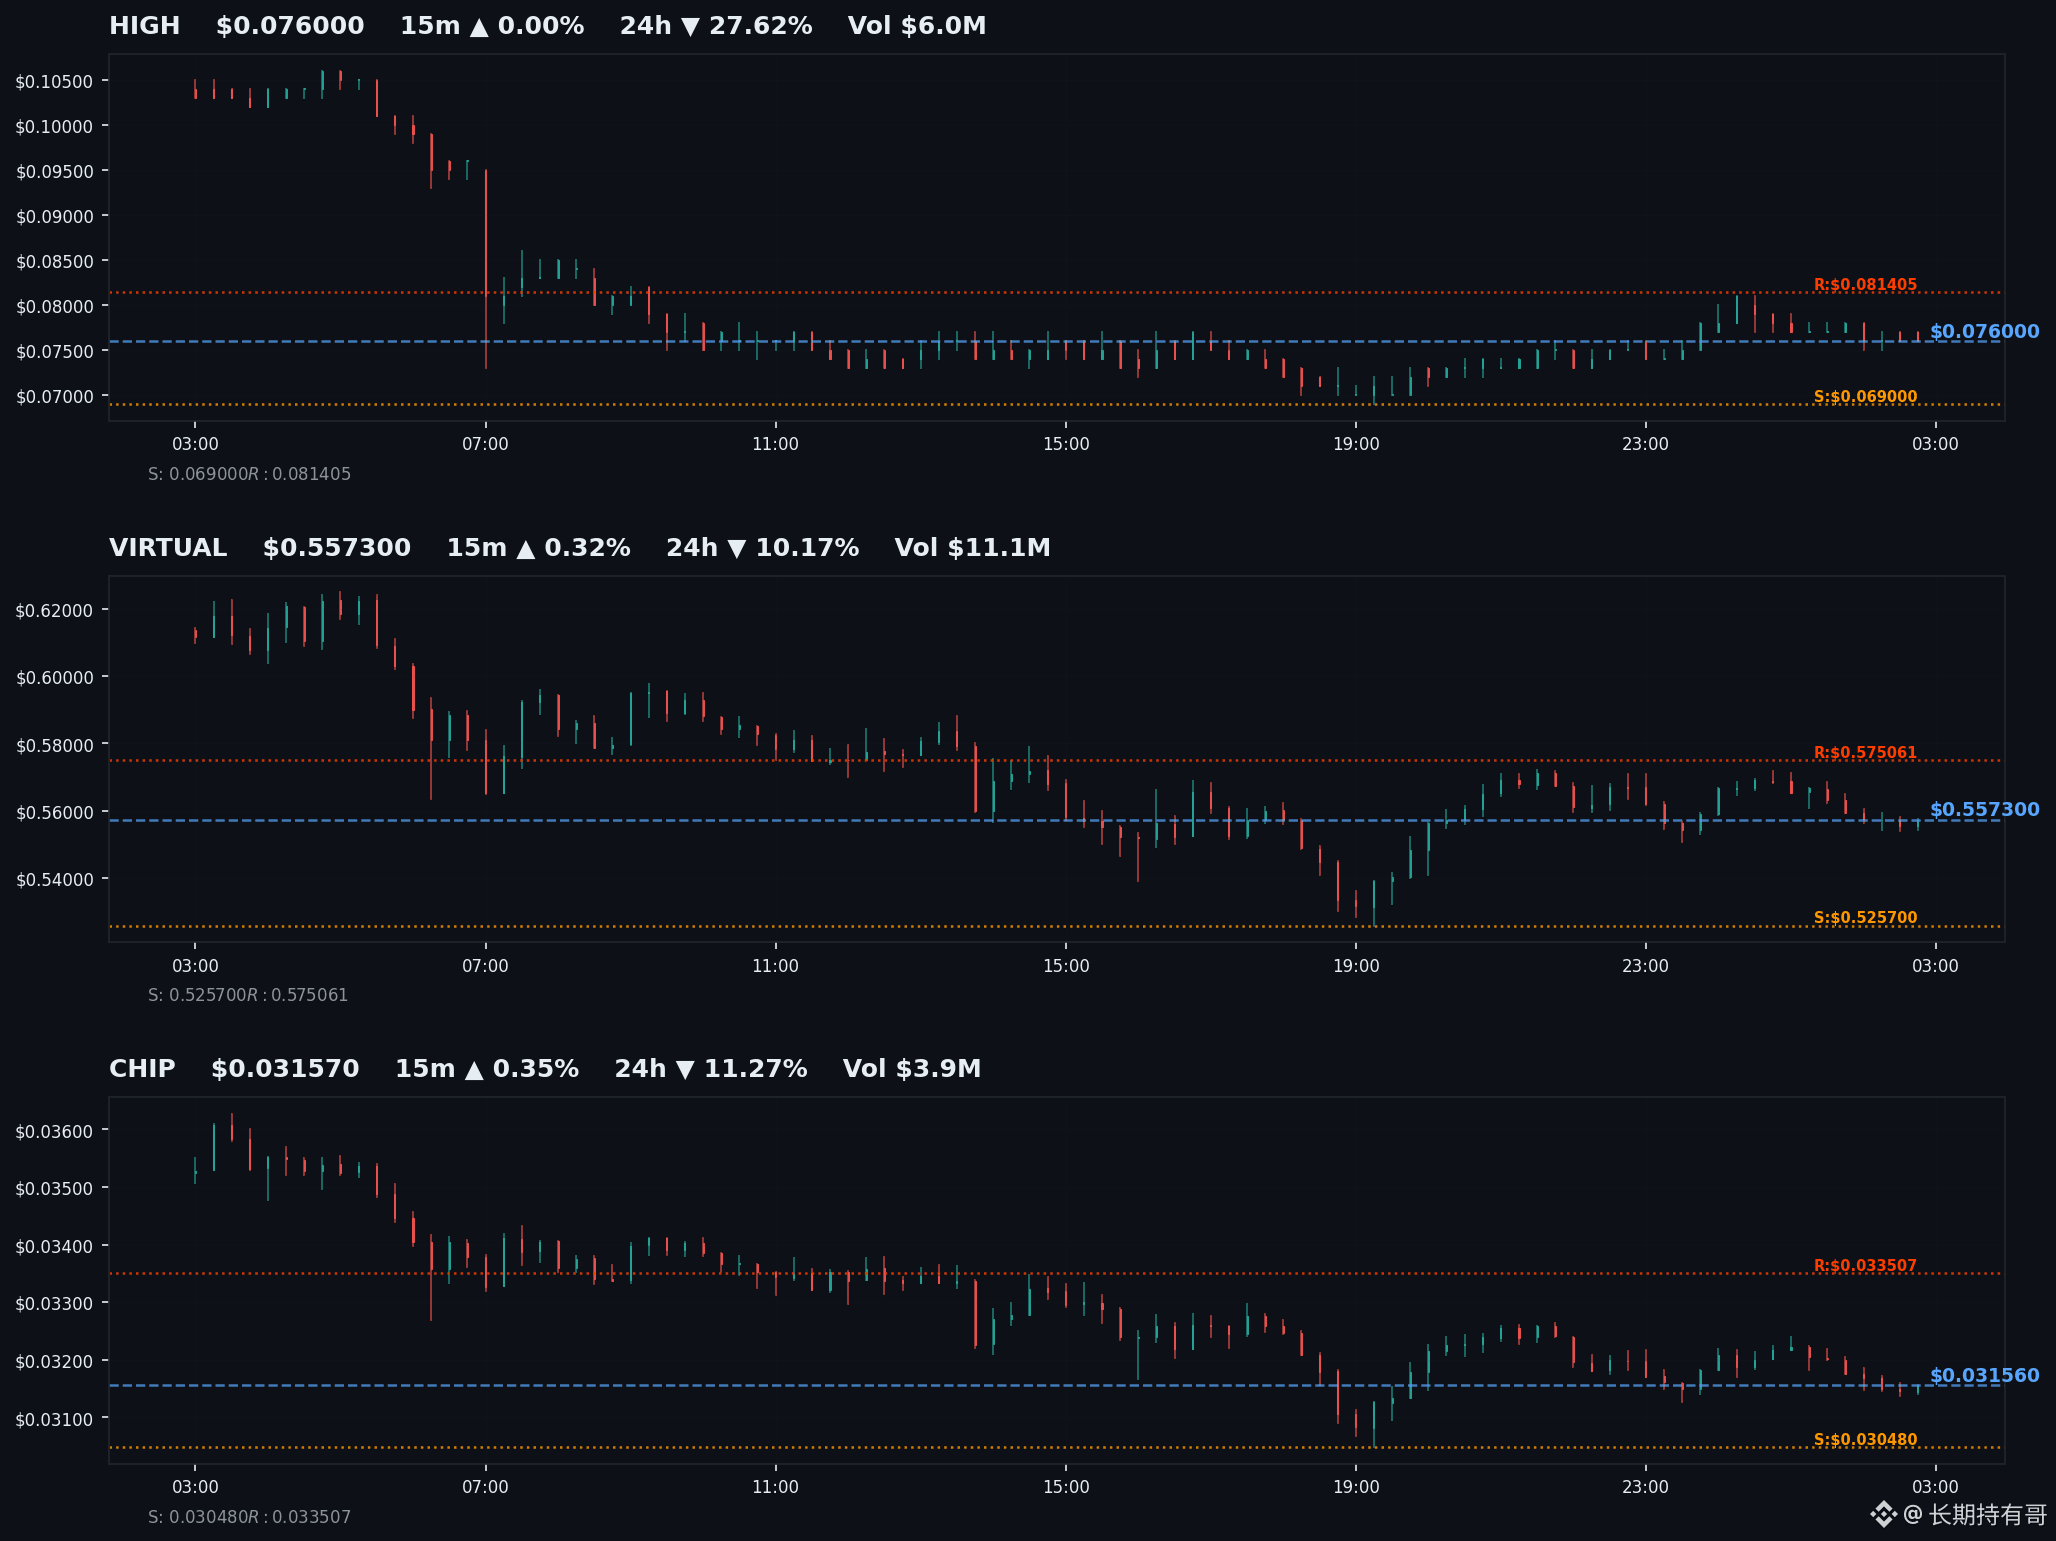This screenshot has height=1541, width=2056.
Task: Select the 23:00 time label under HIGH chart
Action: [1645, 444]
